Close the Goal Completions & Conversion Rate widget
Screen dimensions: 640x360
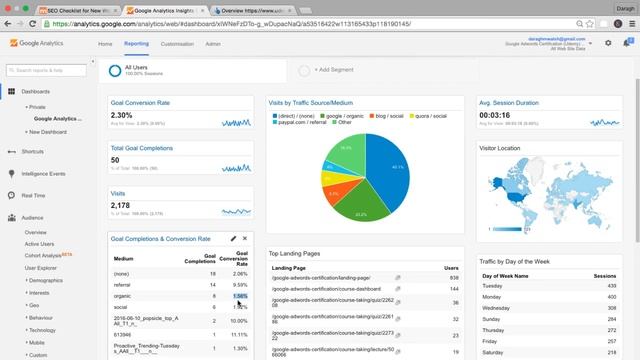(245, 238)
